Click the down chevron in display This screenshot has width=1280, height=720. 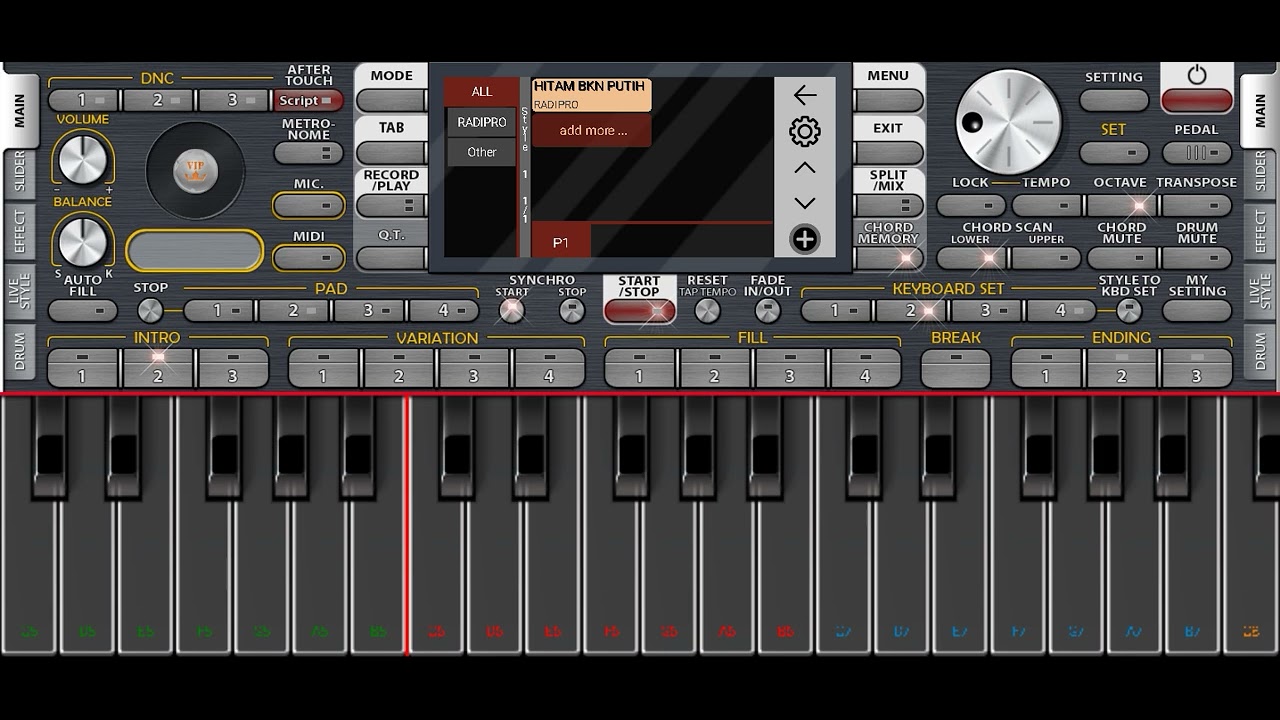[x=805, y=203]
